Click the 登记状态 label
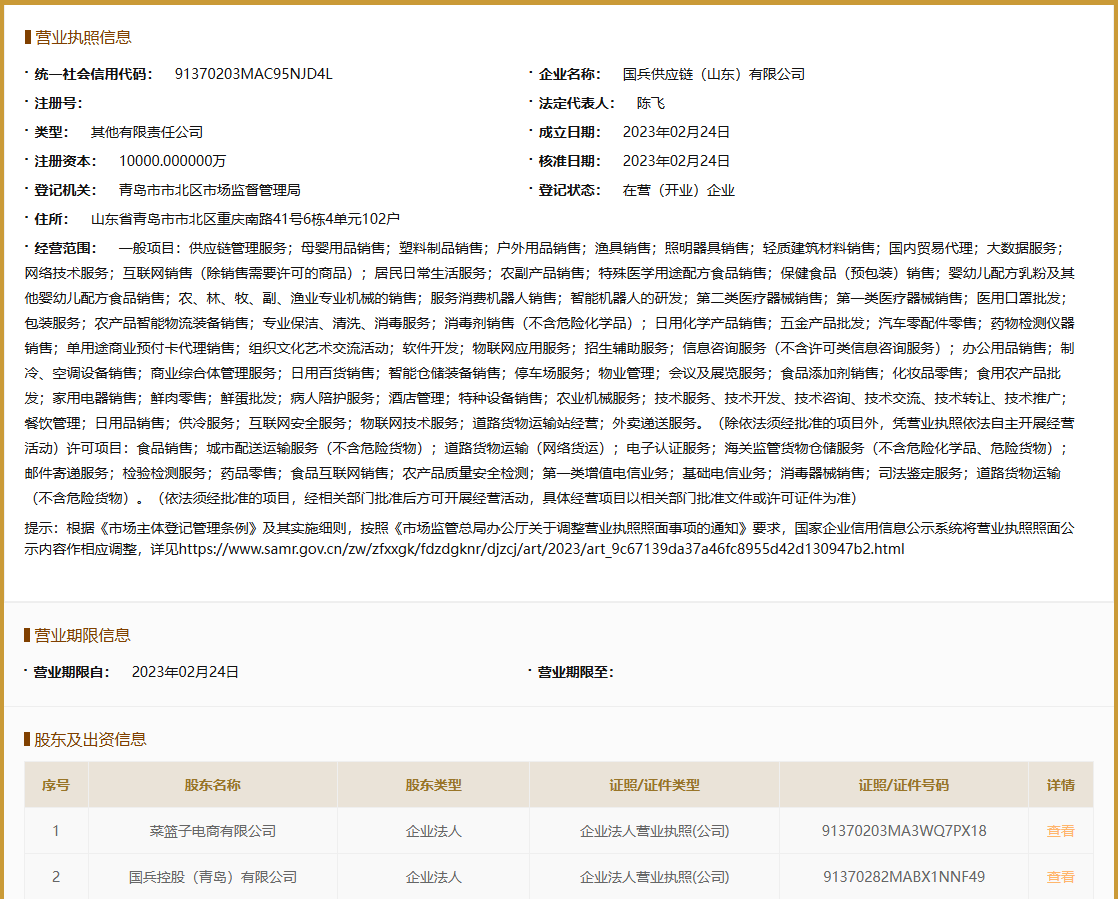Viewport: 1118px width, 899px height. pos(570,190)
